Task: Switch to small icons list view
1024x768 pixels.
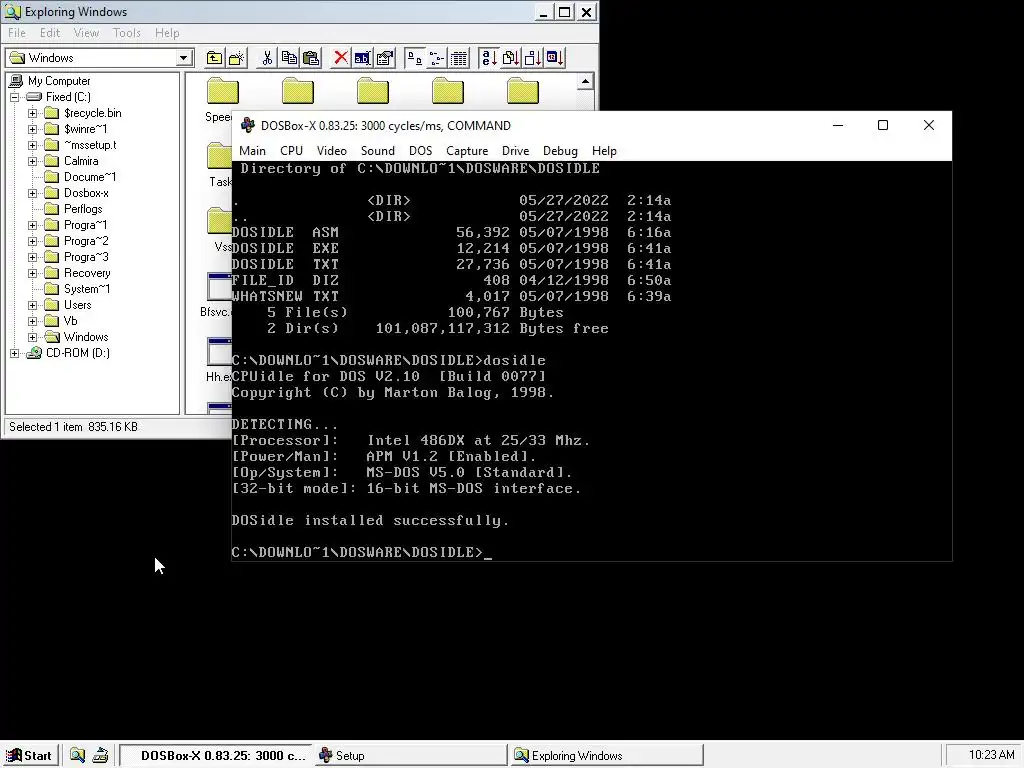Action: tap(437, 58)
